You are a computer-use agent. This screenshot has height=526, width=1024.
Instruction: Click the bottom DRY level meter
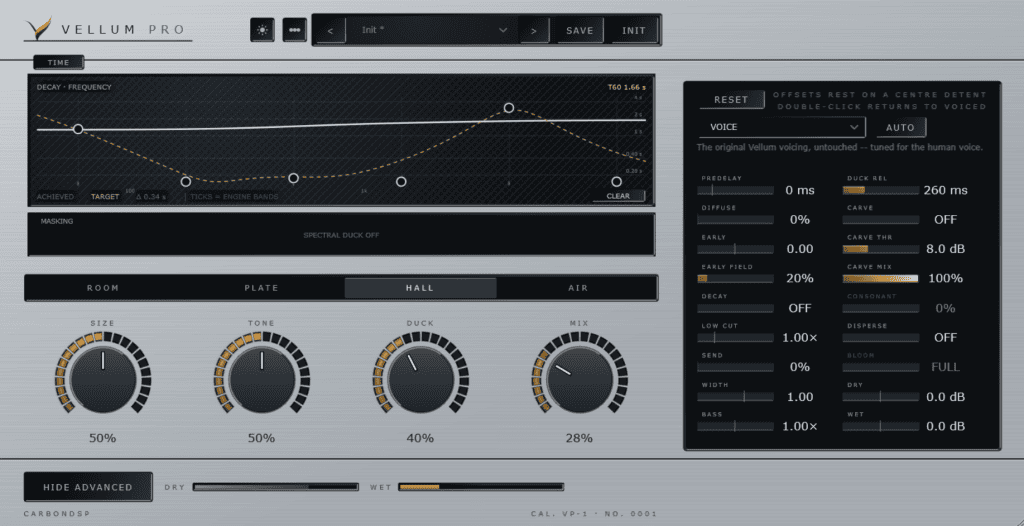point(276,487)
